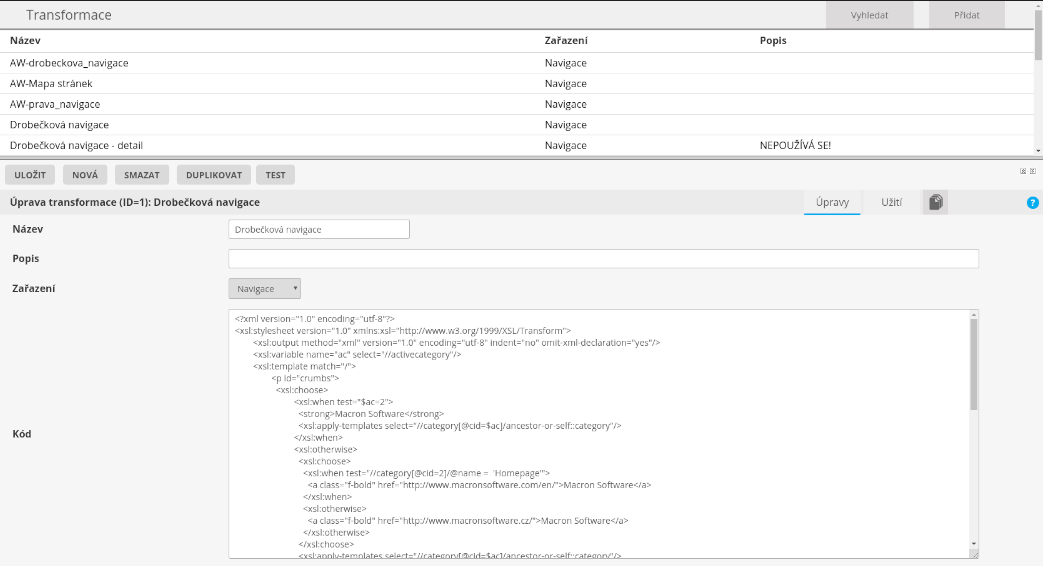Open the Zařazení dropdown set to Navigace
1043x566 pixels.
coord(265,288)
